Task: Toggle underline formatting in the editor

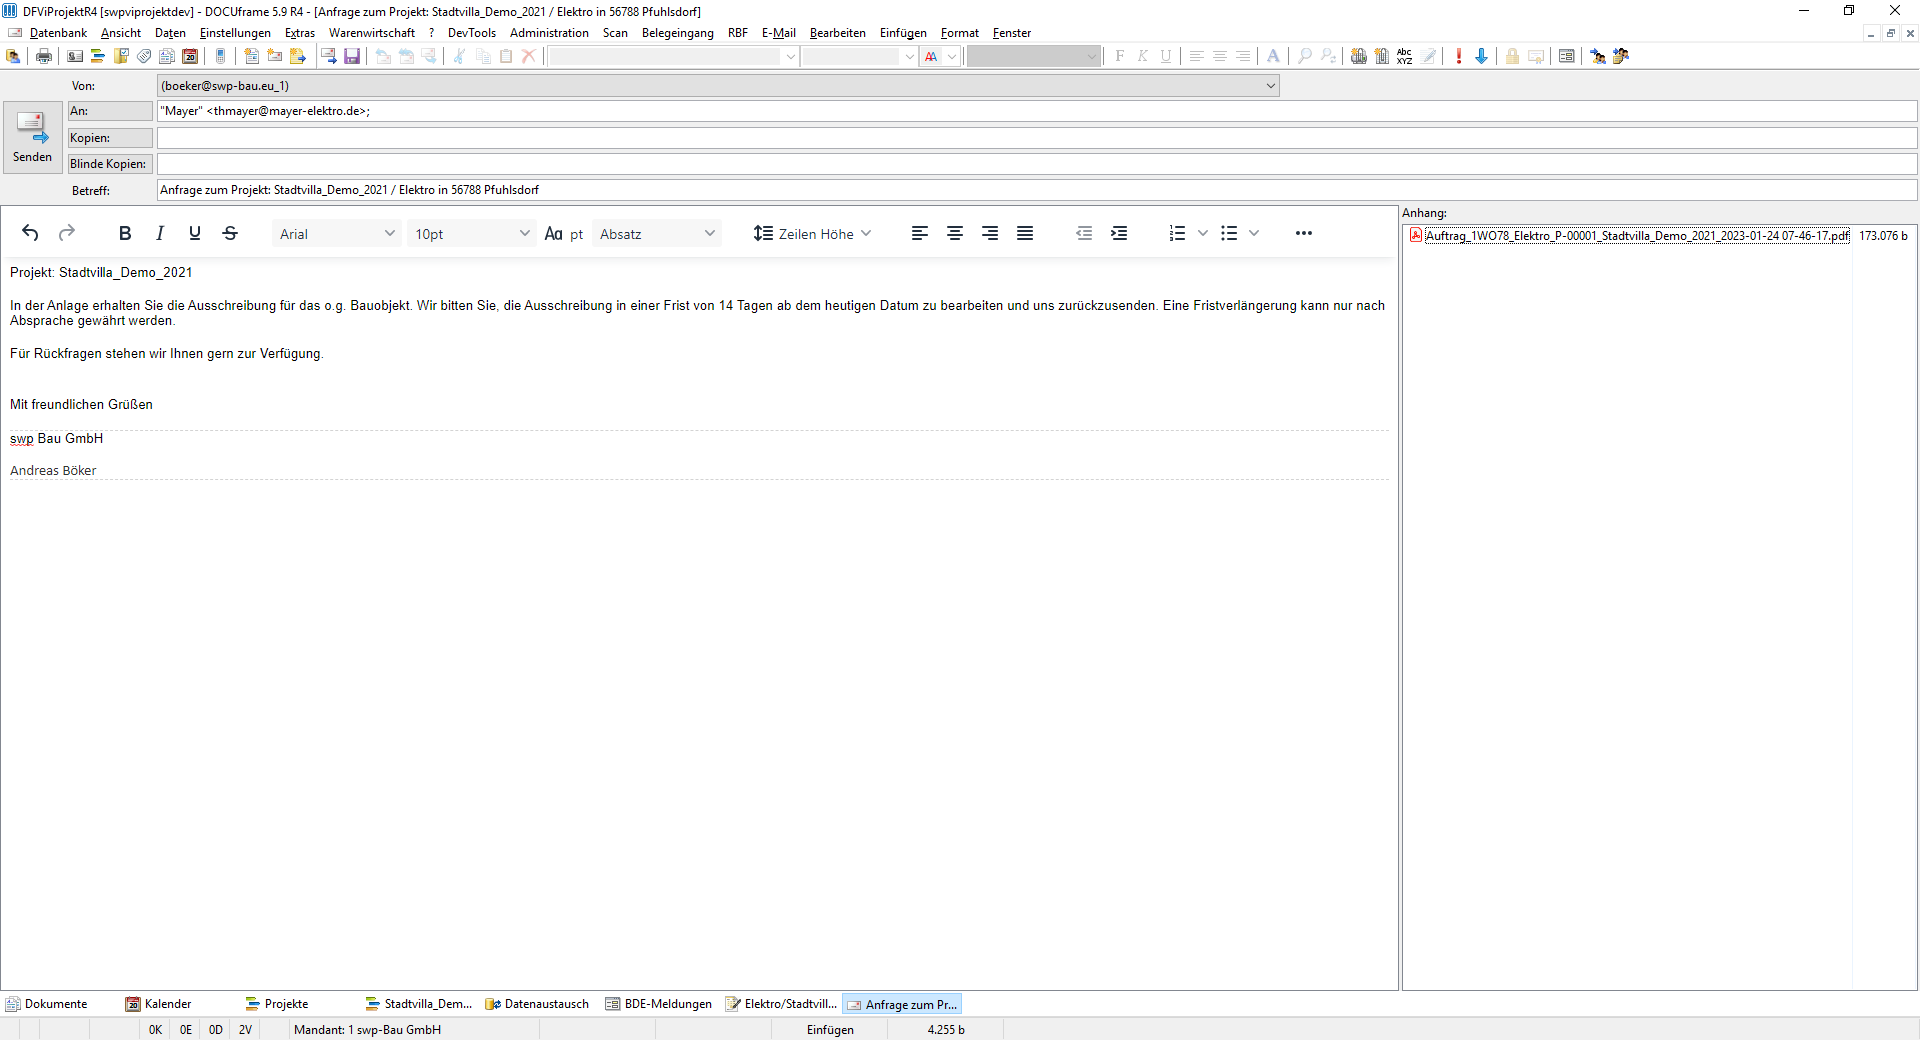Action: 195,233
